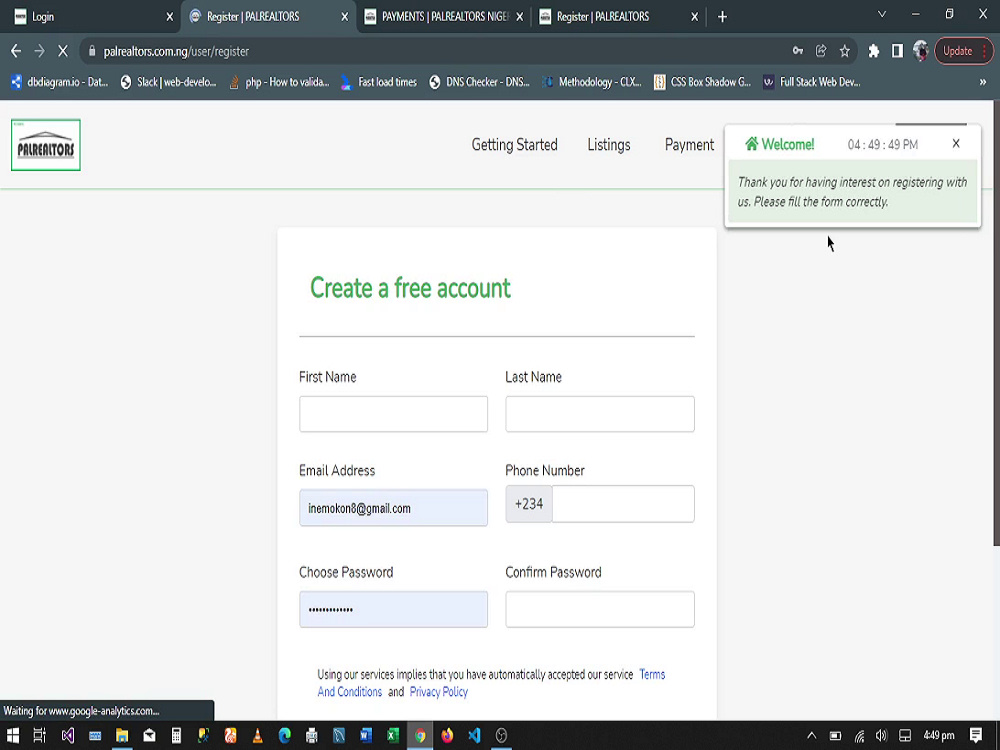Open the saved passwords key icon
The height and width of the screenshot is (750, 1000).
click(798, 51)
